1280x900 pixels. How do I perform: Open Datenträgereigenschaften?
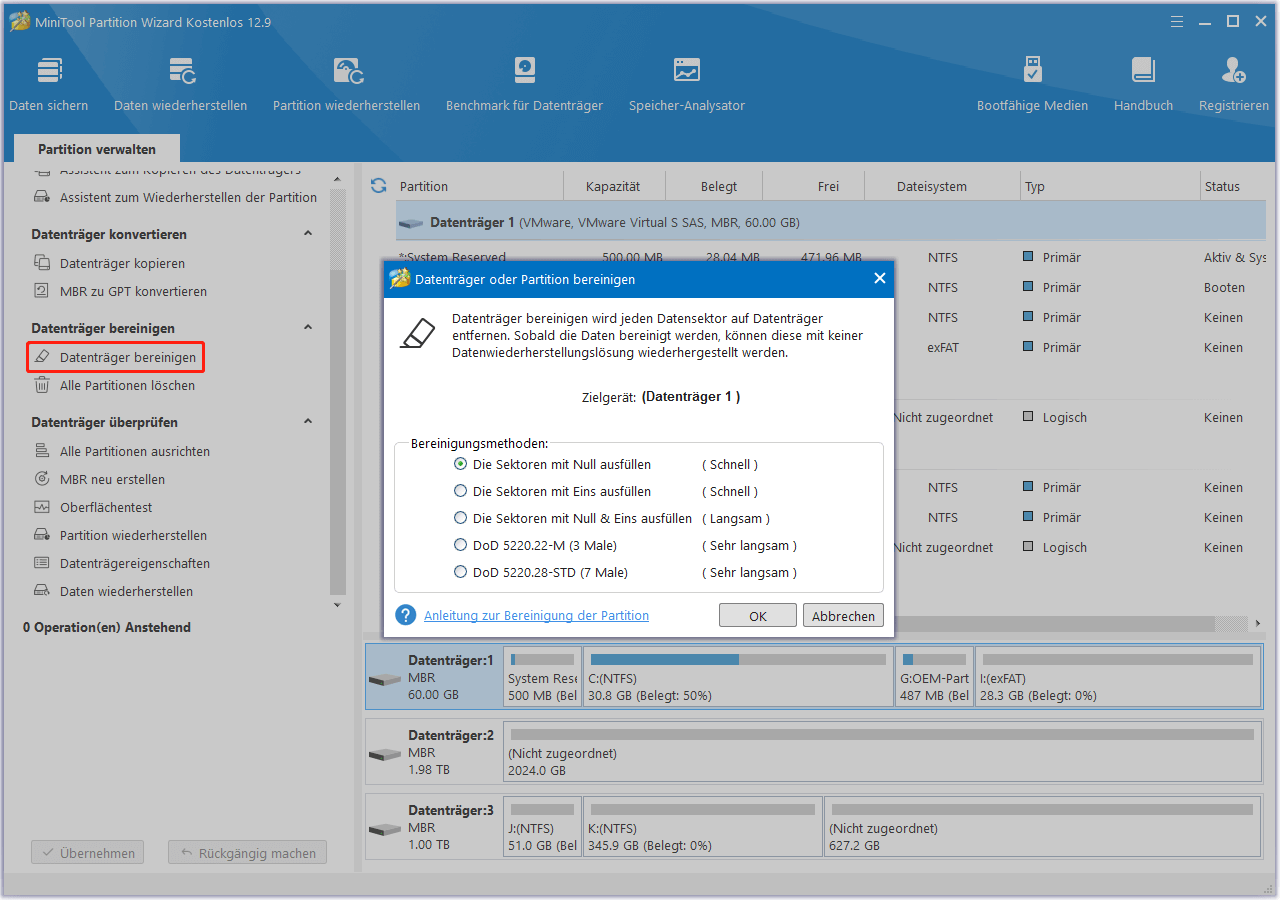[121, 563]
